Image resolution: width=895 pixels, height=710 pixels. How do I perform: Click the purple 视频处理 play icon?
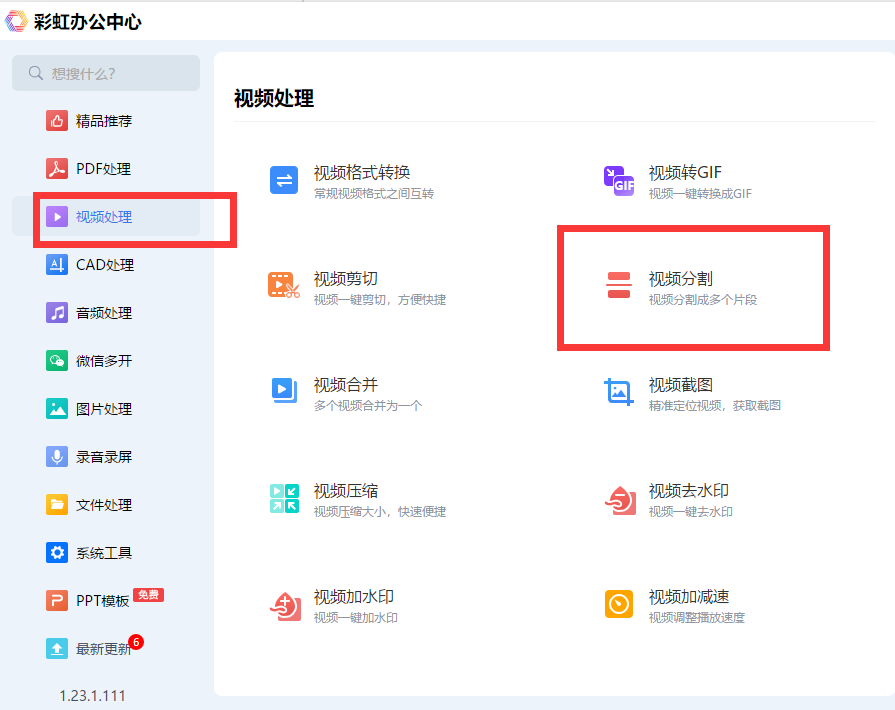57,217
